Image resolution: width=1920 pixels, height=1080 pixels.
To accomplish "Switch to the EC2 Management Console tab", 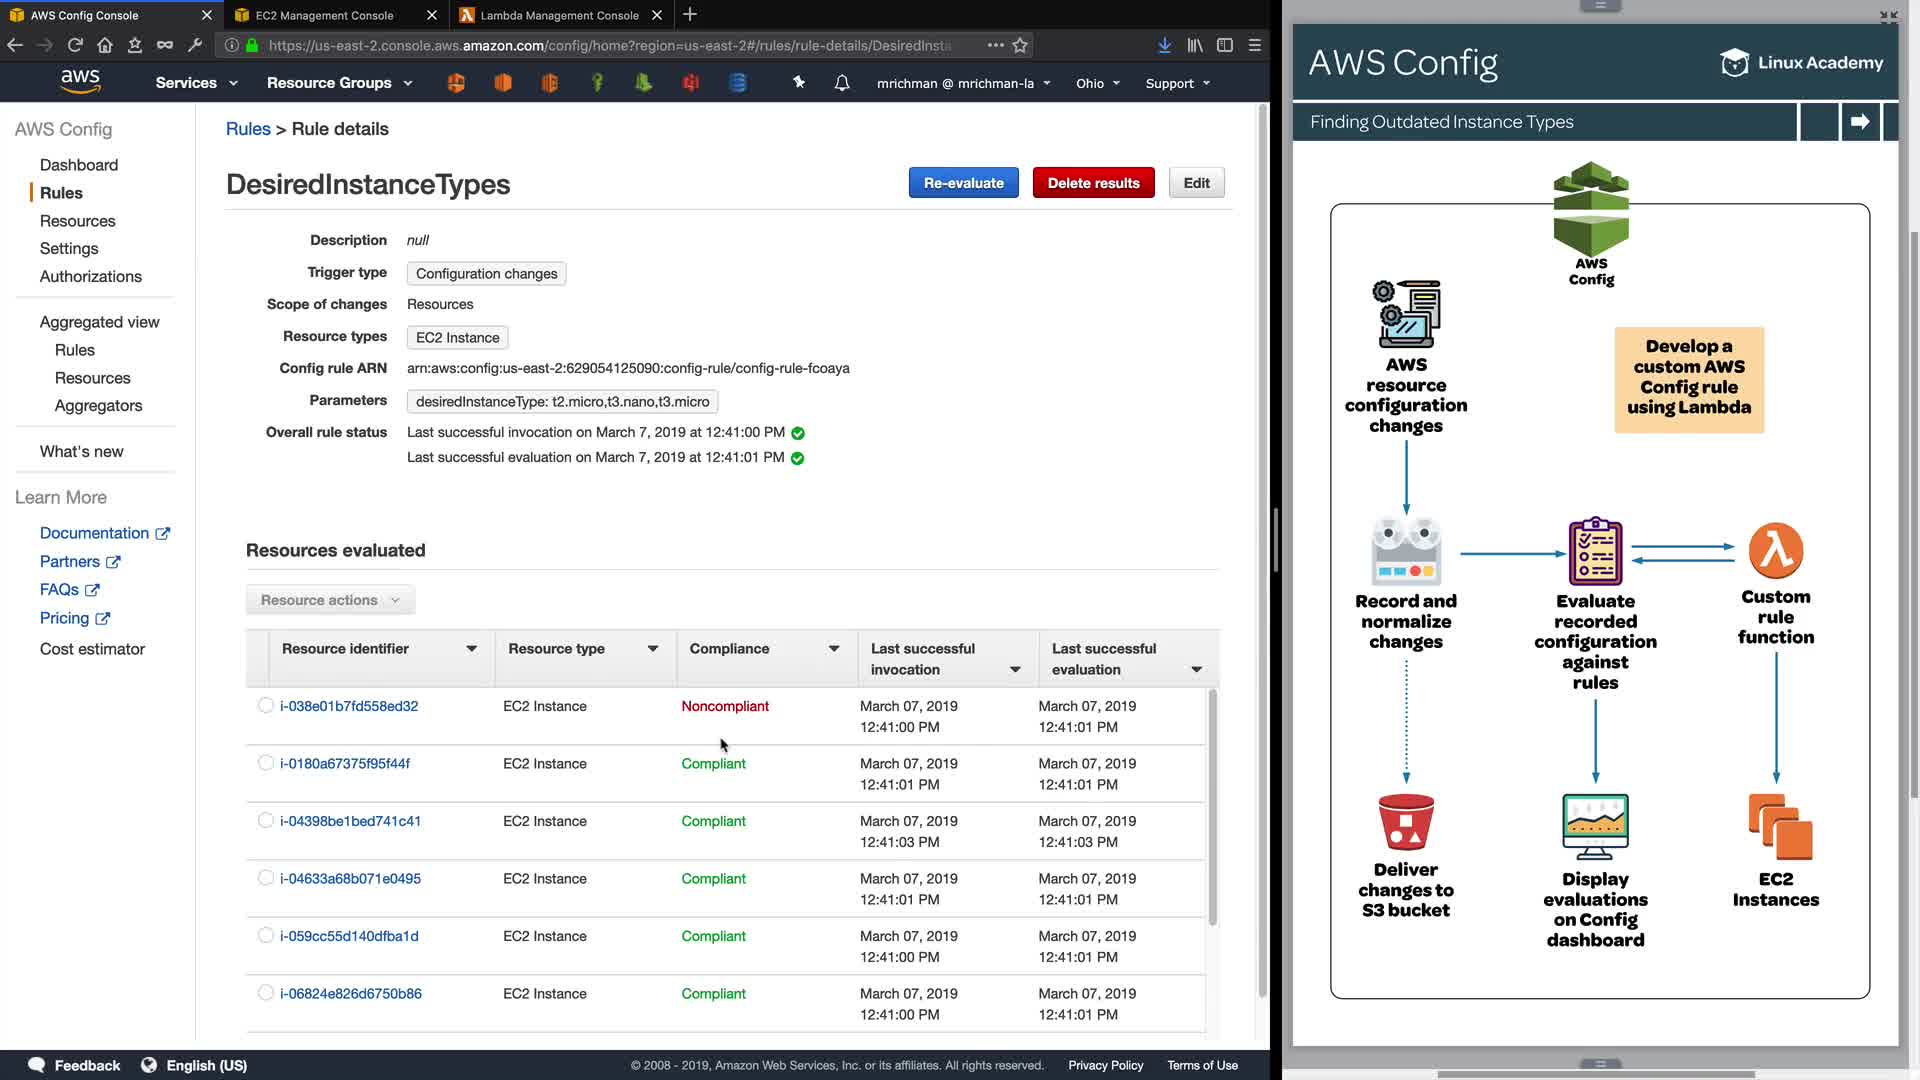I will [x=325, y=15].
